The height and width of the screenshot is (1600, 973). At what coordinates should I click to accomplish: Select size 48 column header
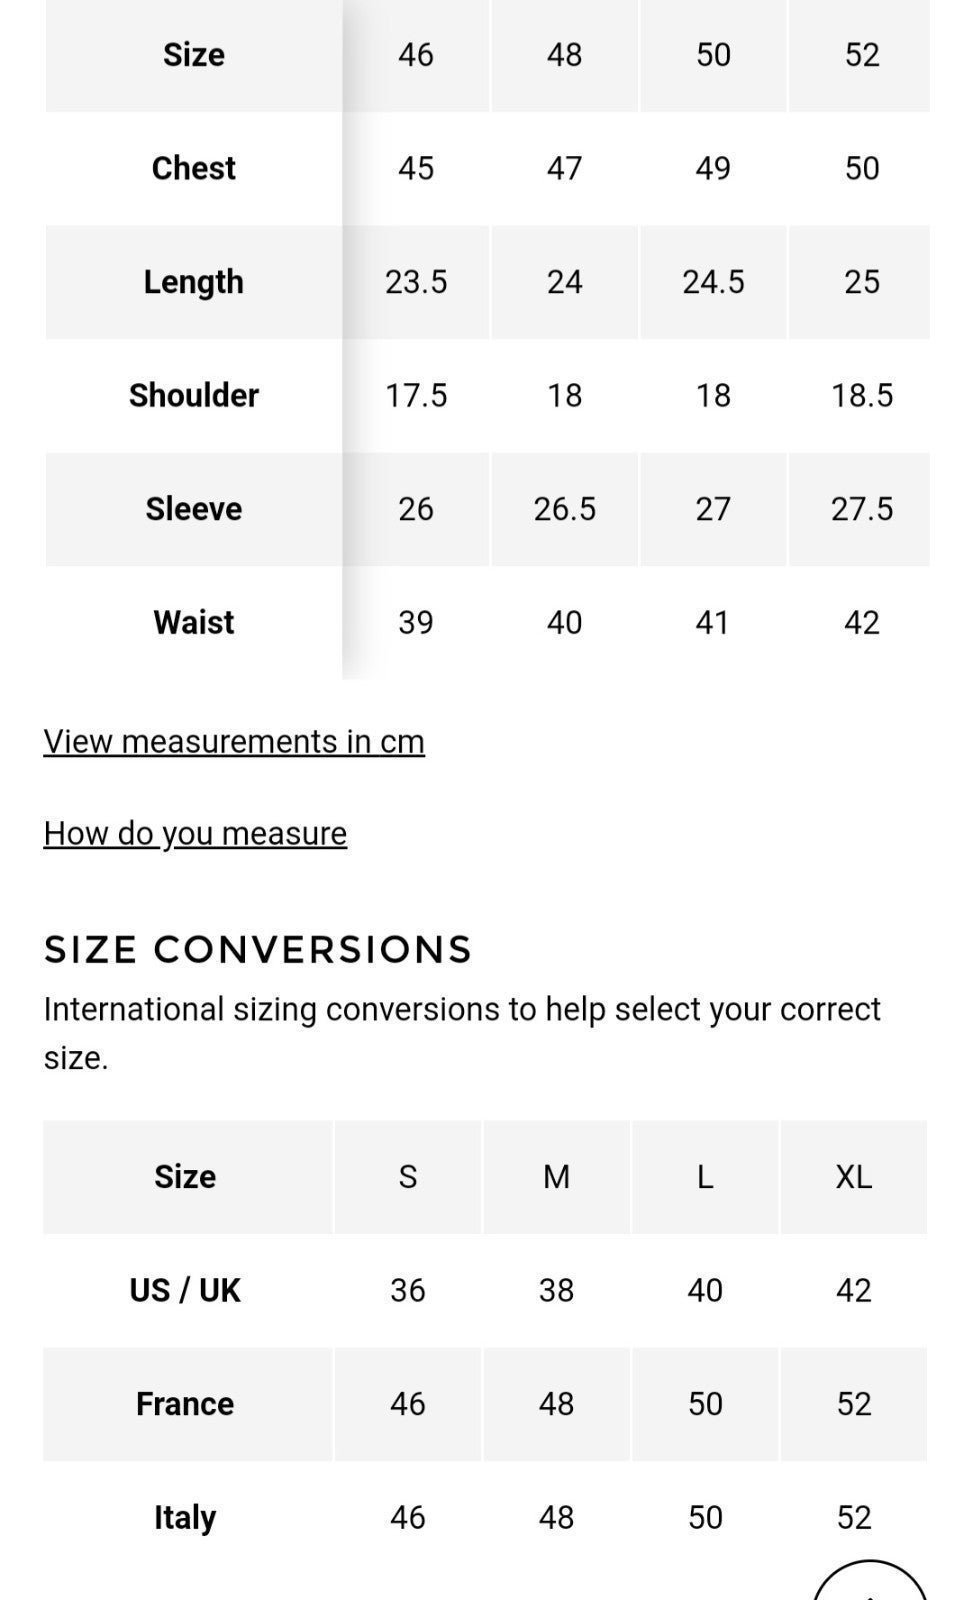click(565, 55)
